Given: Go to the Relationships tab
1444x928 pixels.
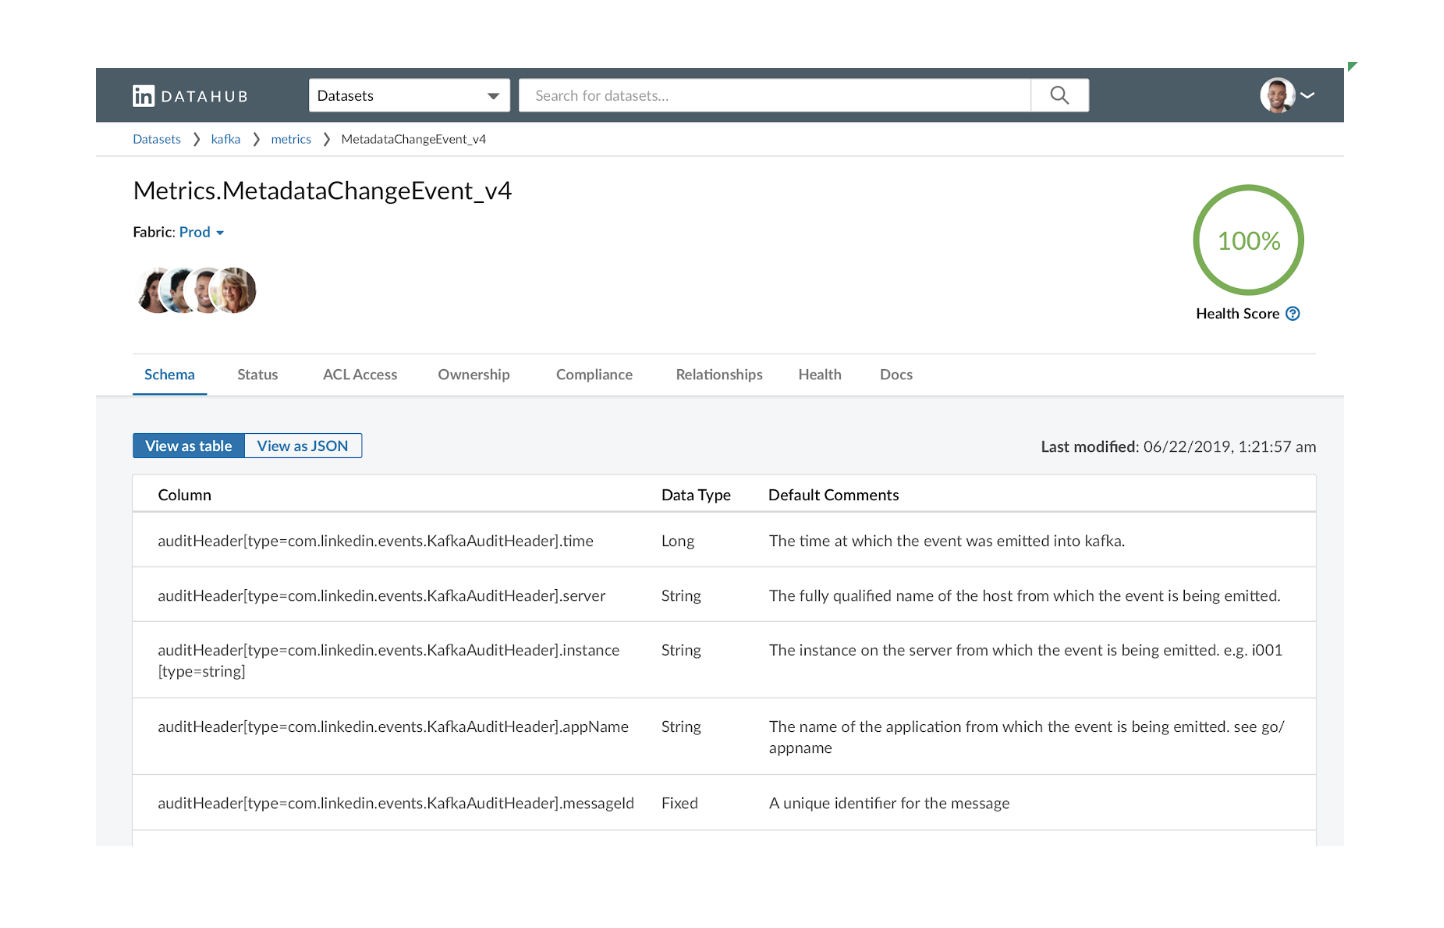Looking at the screenshot, I should tap(719, 375).
